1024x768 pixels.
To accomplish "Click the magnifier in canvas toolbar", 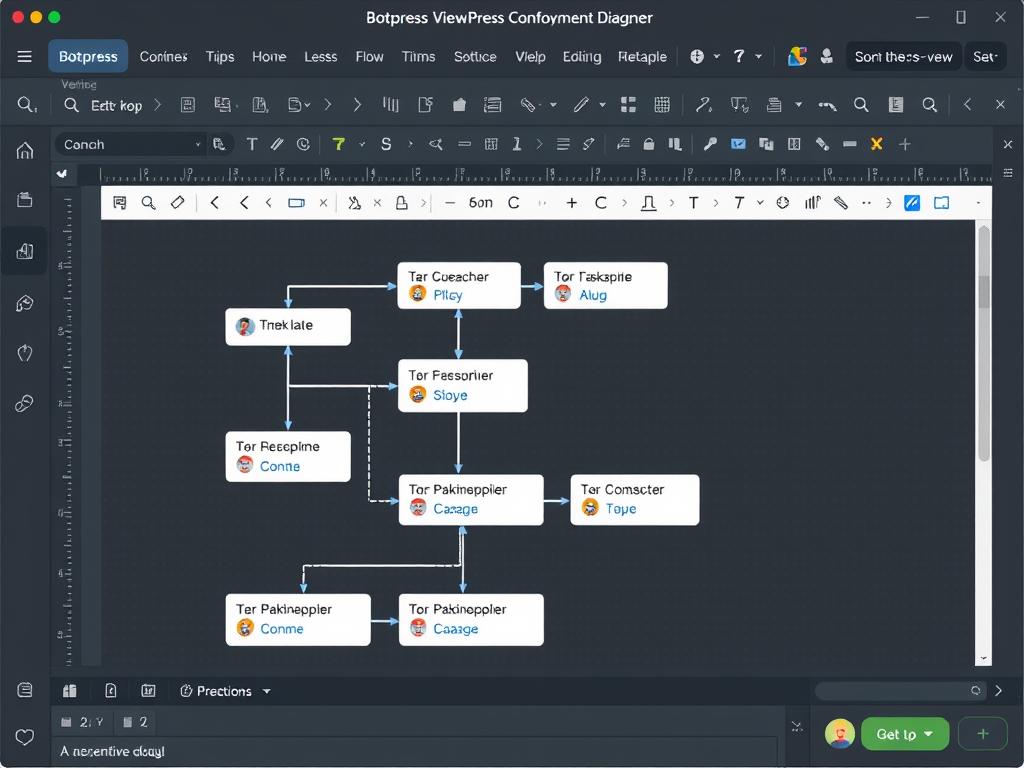I will (149, 203).
